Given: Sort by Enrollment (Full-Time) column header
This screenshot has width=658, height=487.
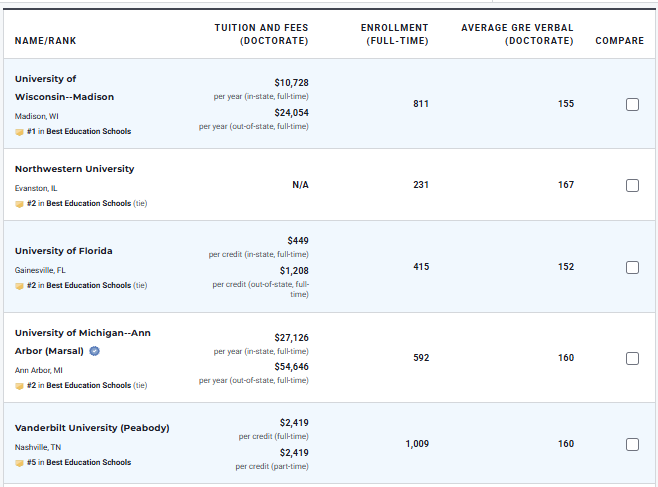Looking at the screenshot, I should click(x=394, y=34).
